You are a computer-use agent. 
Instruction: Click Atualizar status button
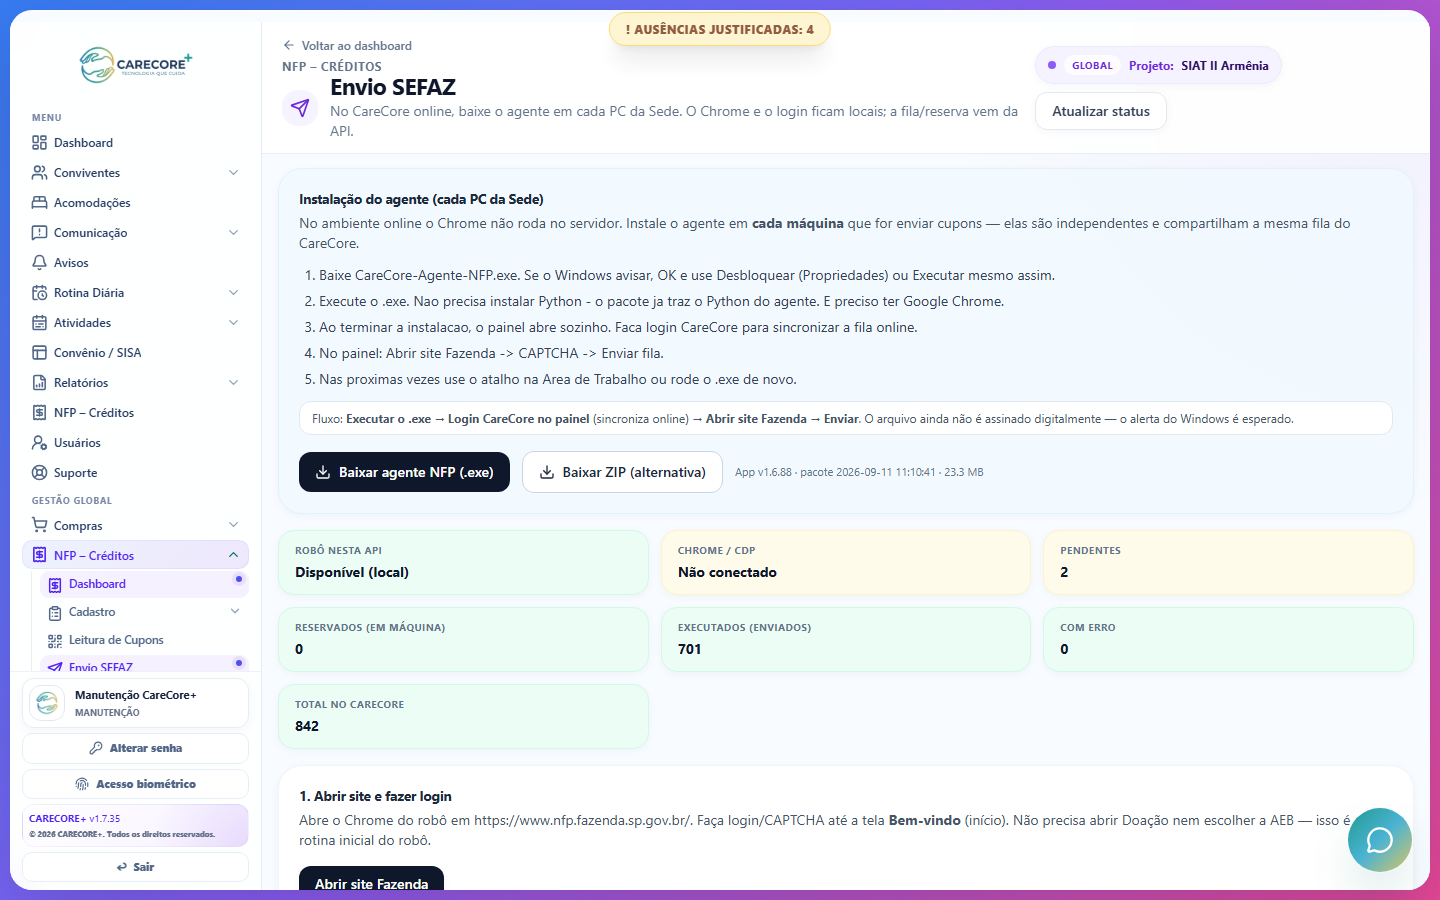1101,111
